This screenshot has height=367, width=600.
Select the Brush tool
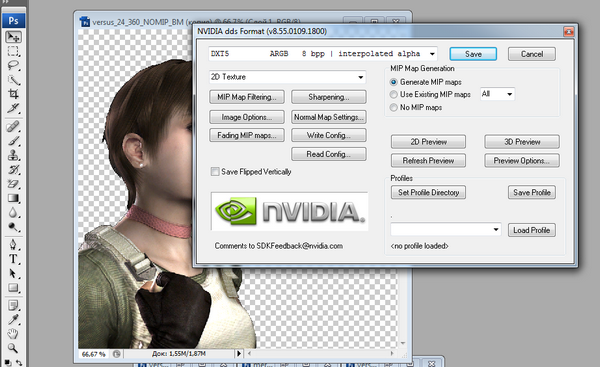click(x=13, y=141)
